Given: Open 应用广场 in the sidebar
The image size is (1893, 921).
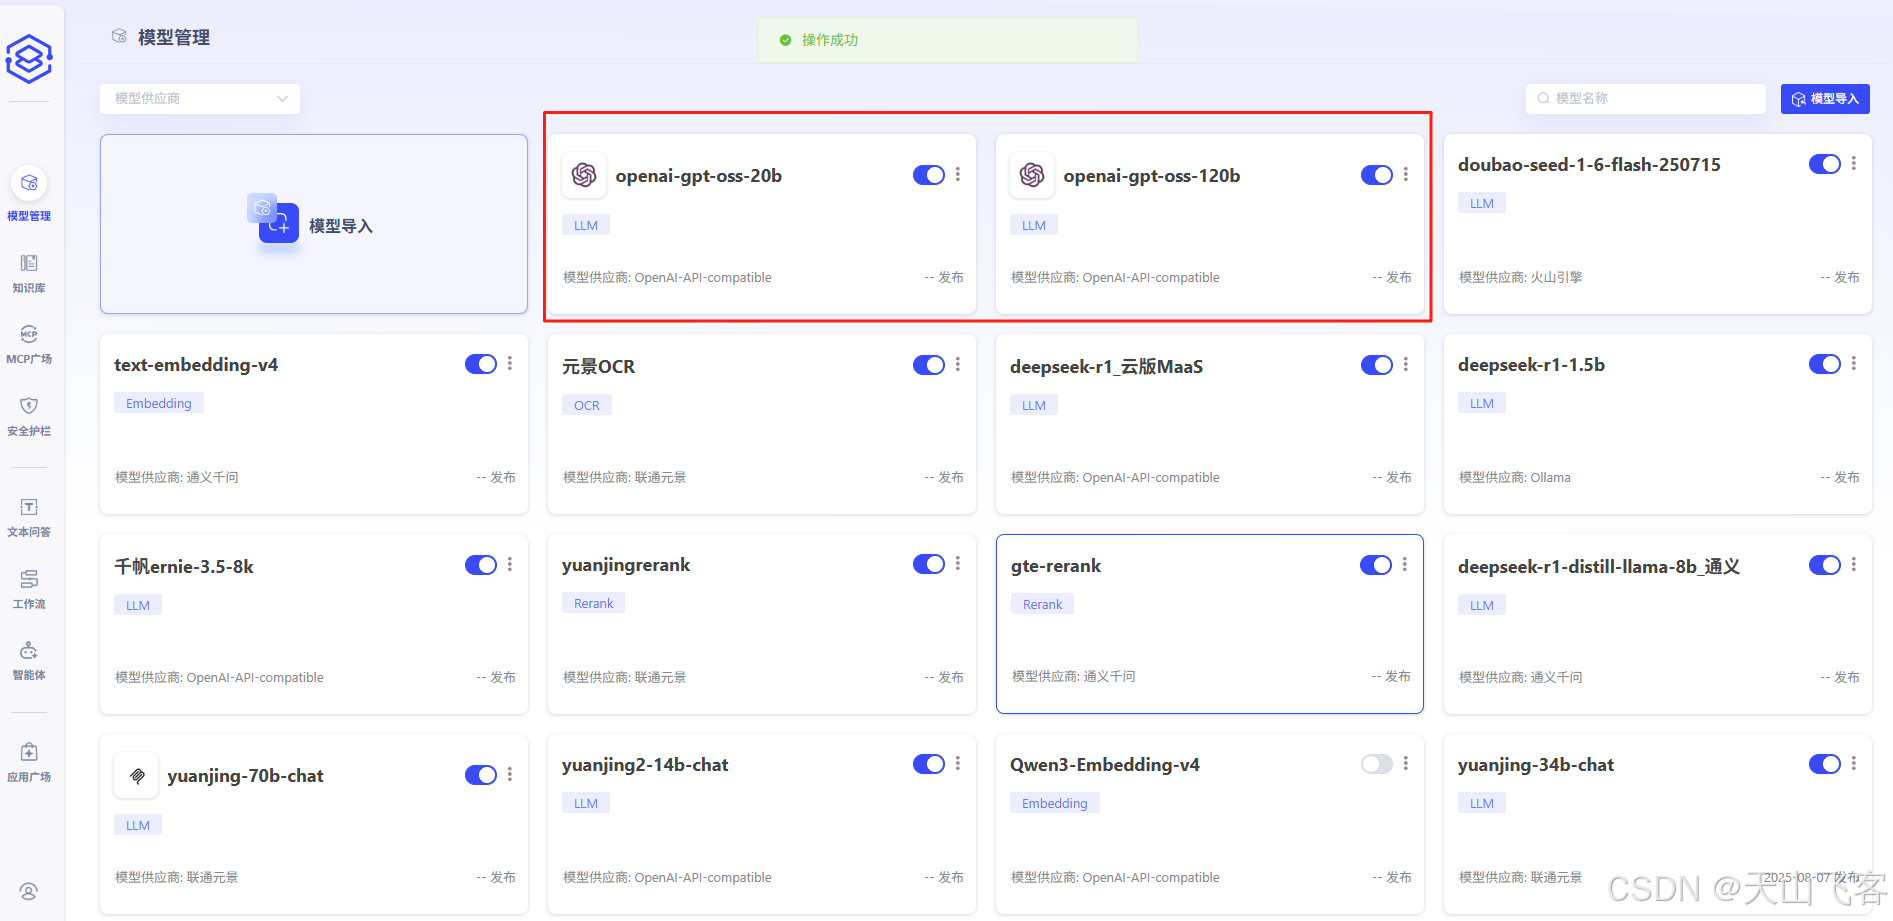Looking at the screenshot, I should [x=29, y=762].
